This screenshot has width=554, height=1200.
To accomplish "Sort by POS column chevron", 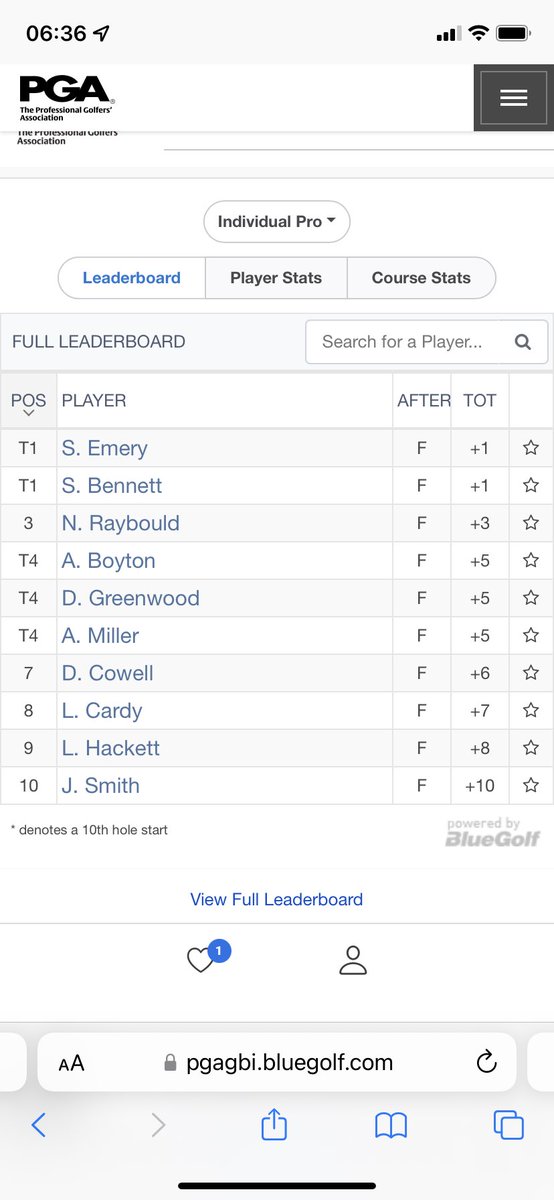I will 28,412.
